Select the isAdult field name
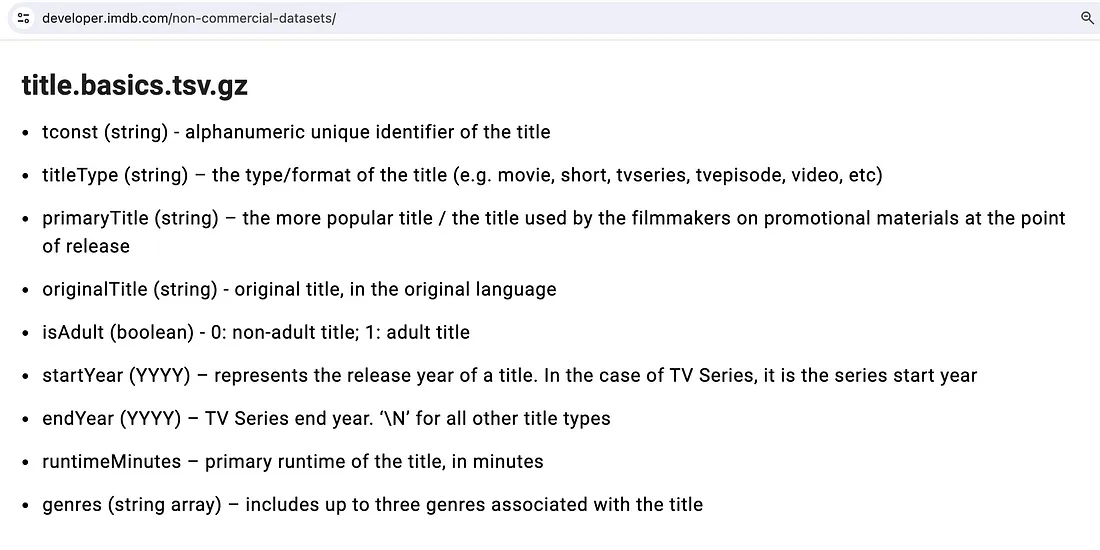The height and width of the screenshot is (550, 1100). coord(73,332)
